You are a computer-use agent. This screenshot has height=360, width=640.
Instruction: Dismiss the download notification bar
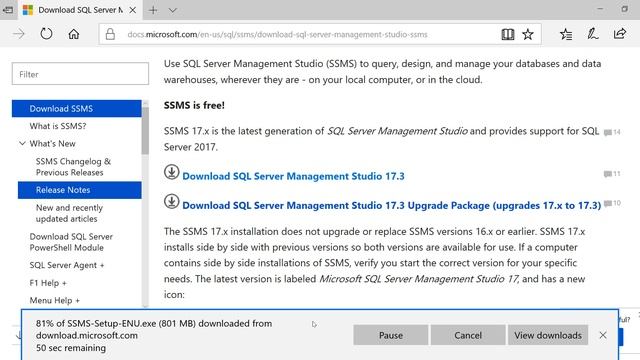[603, 335]
